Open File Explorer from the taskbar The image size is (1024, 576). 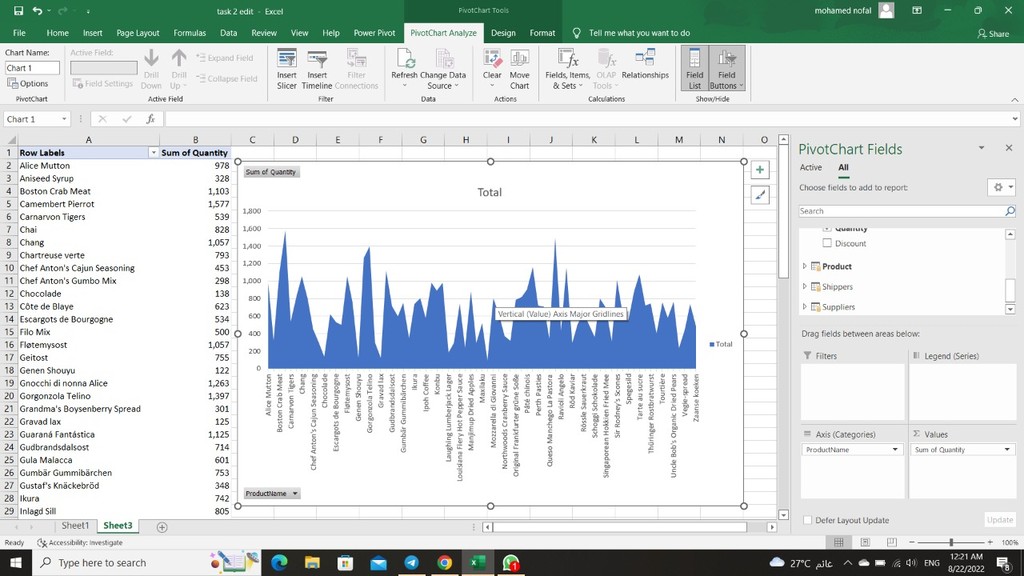[x=312, y=562]
